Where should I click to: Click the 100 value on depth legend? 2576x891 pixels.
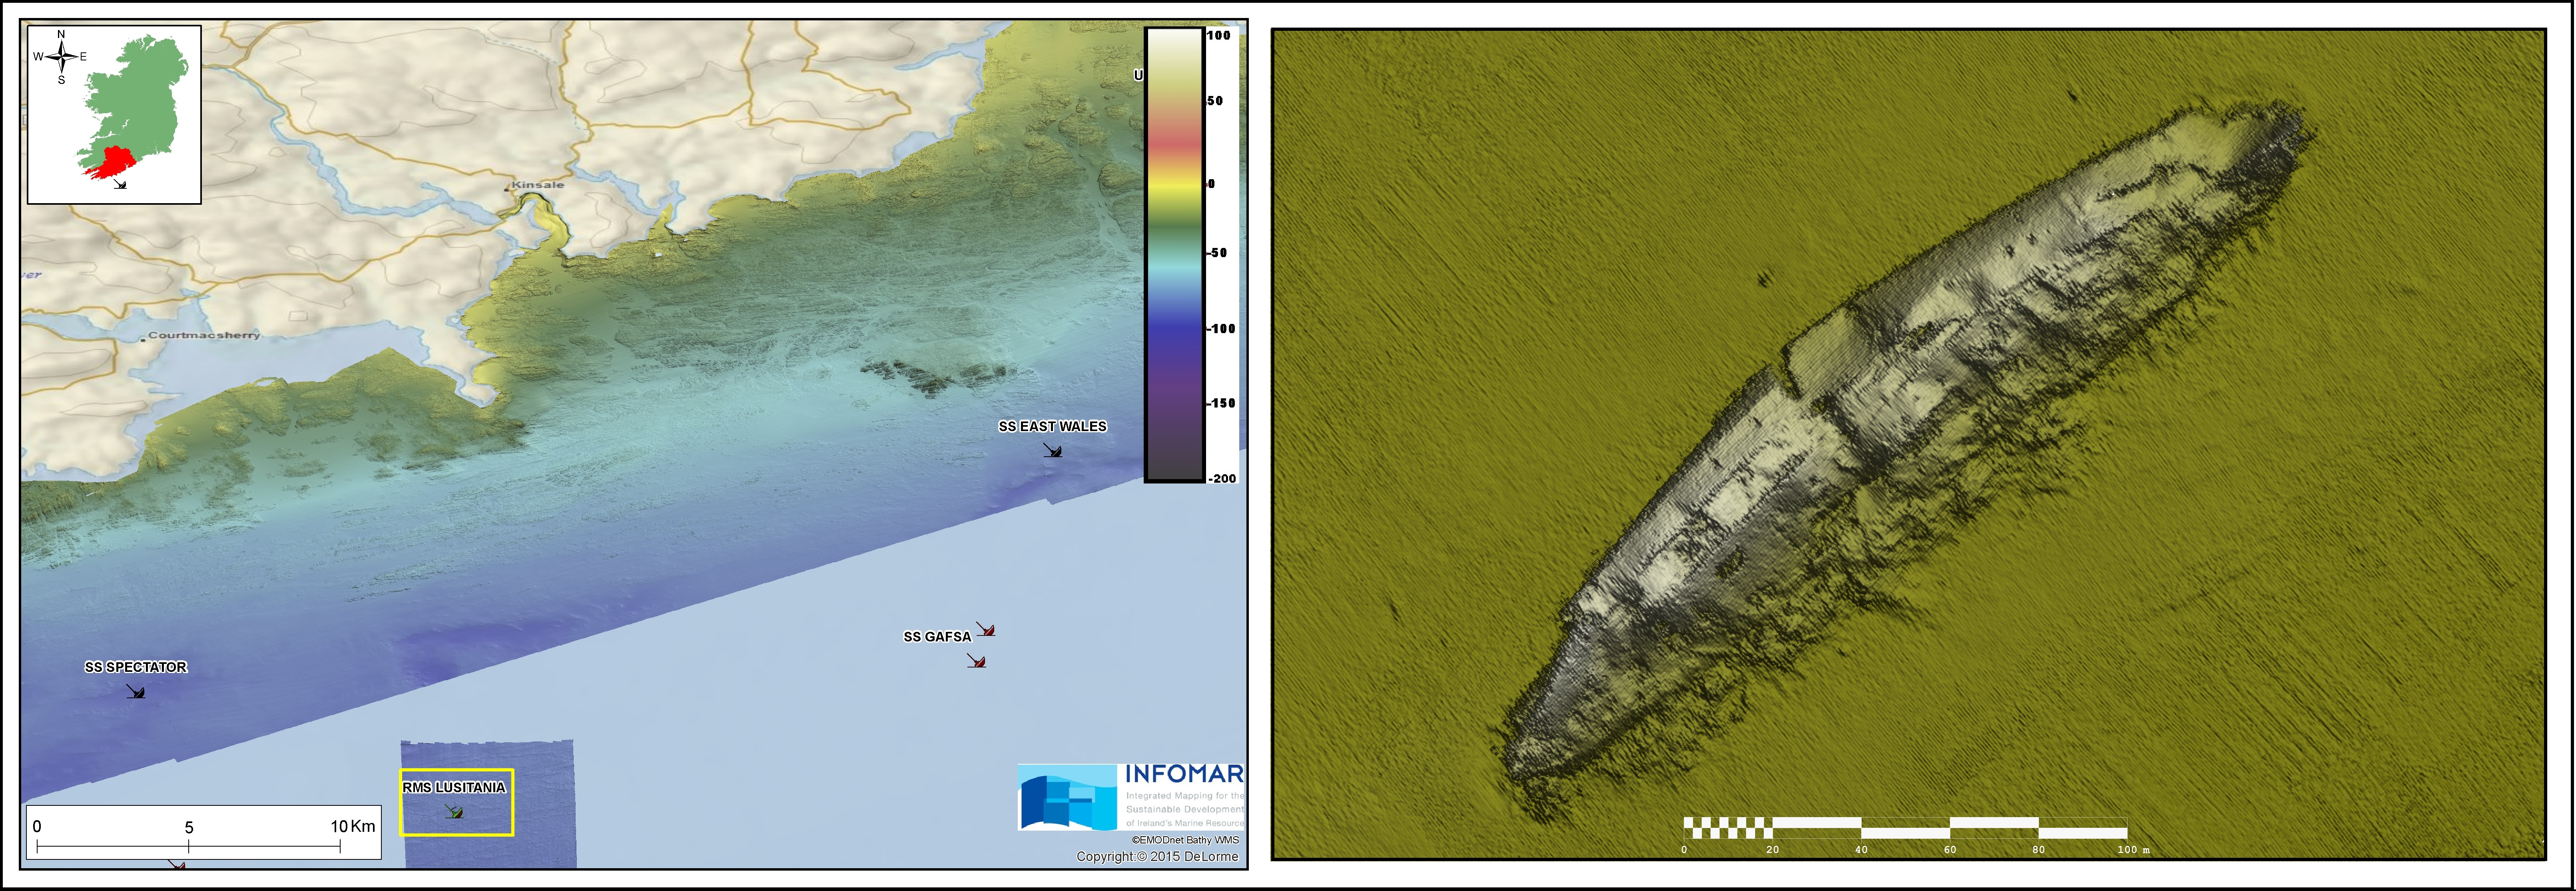(1218, 36)
